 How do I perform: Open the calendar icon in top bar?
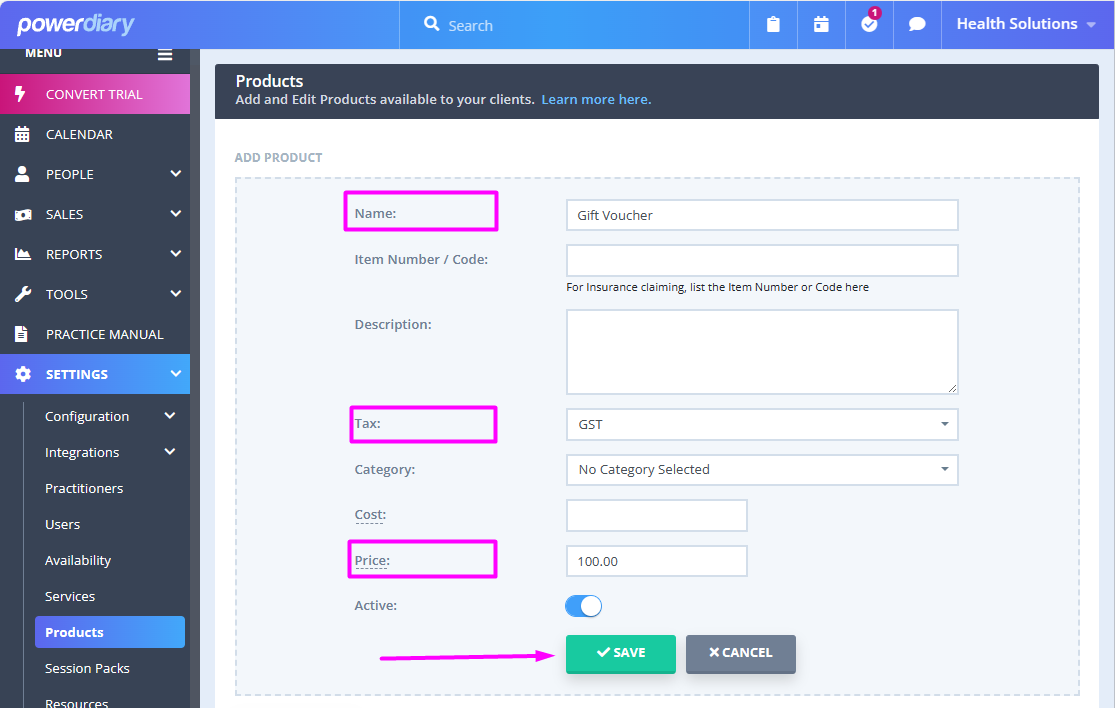821,25
